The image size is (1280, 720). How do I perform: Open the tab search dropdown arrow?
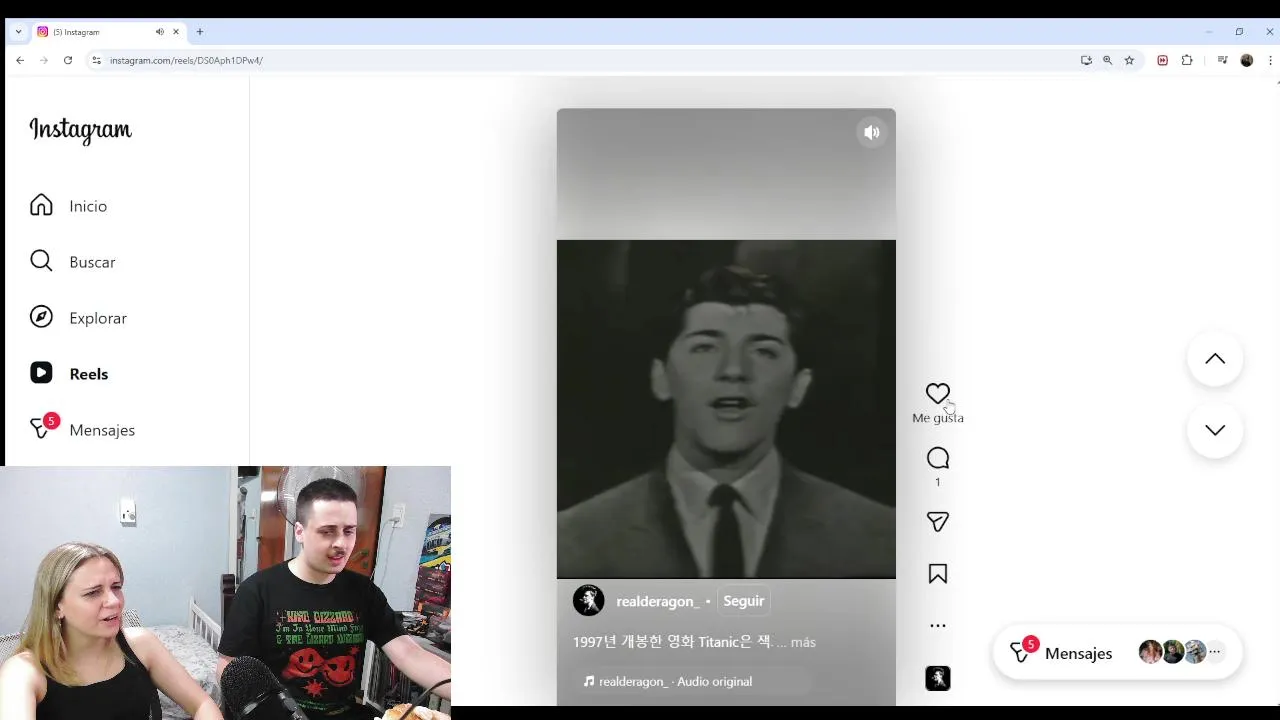(x=18, y=32)
